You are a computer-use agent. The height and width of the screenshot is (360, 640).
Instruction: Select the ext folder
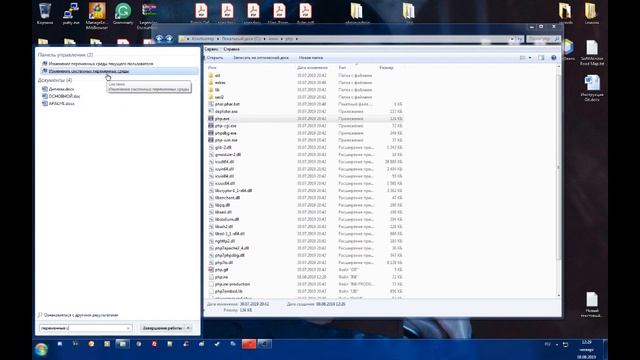click(218, 76)
